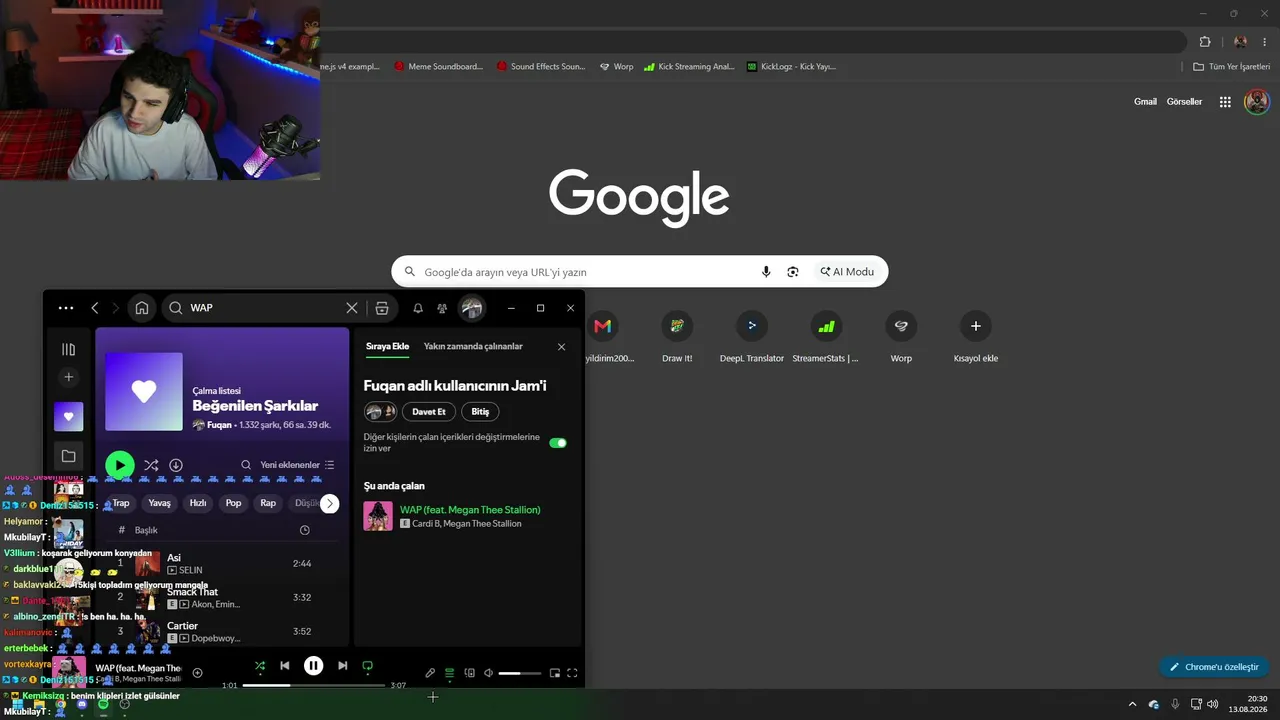Close the Spotify queue panel
This screenshot has height=720, width=1280.
(x=561, y=347)
